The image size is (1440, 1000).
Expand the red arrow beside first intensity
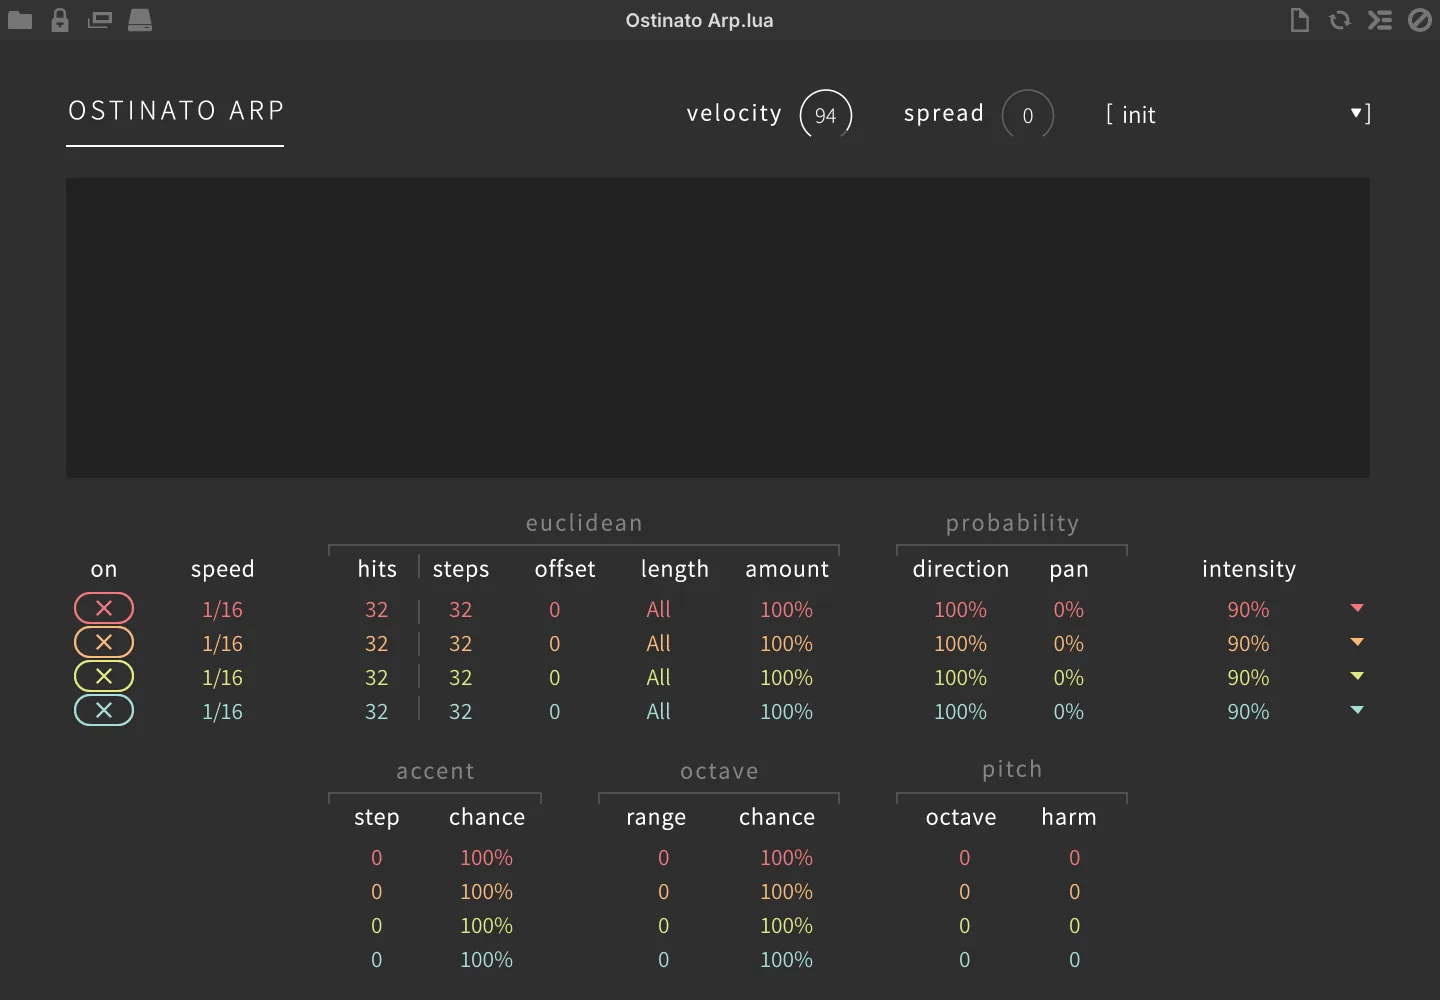[x=1357, y=608]
